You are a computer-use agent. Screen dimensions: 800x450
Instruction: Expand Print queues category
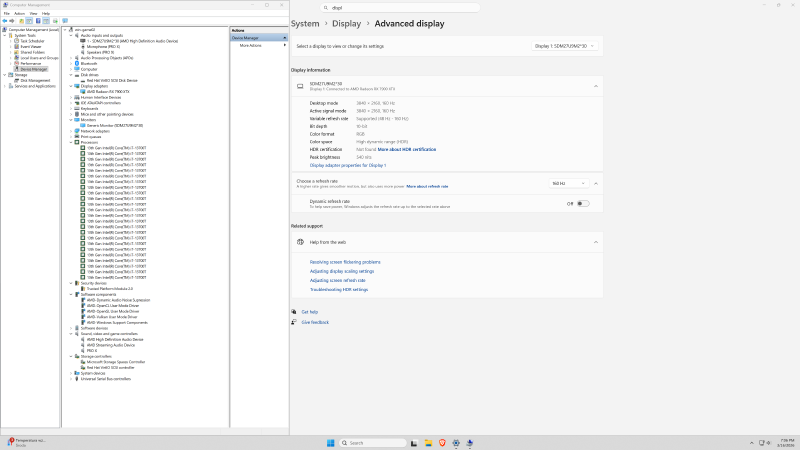pos(71,137)
